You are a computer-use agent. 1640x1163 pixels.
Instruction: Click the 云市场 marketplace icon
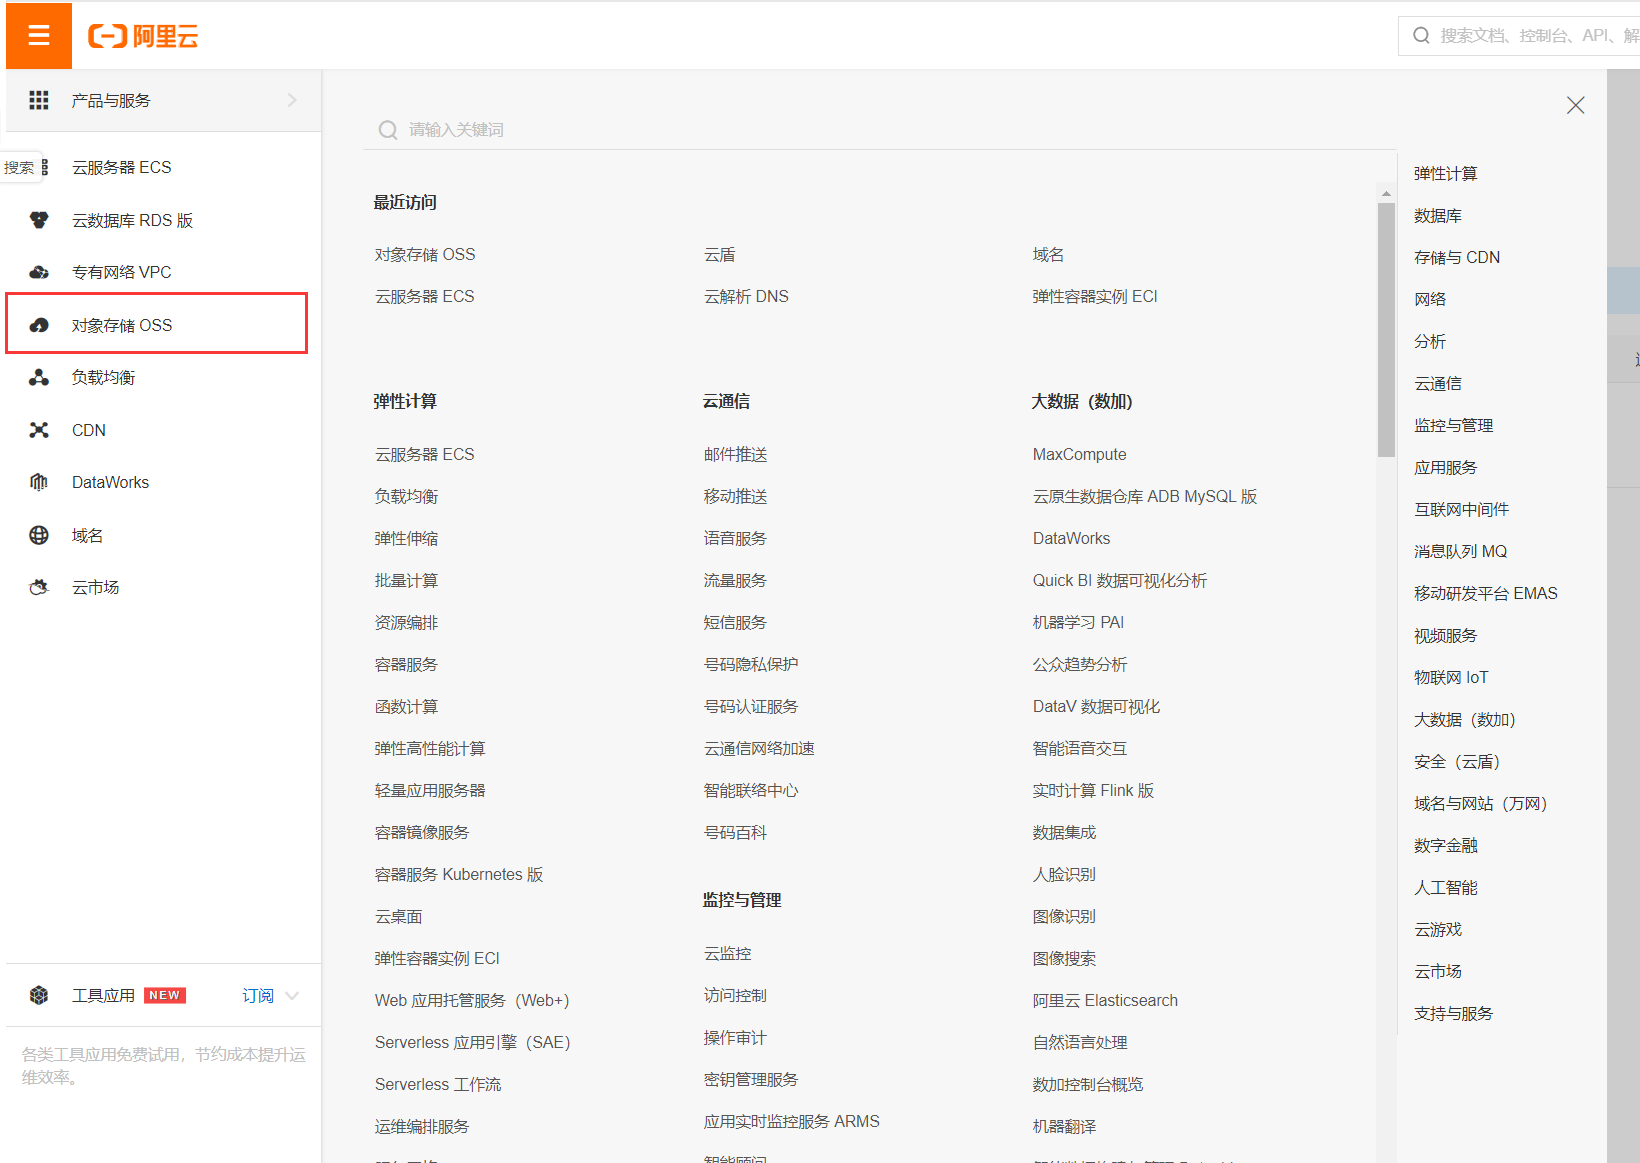coord(39,587)
